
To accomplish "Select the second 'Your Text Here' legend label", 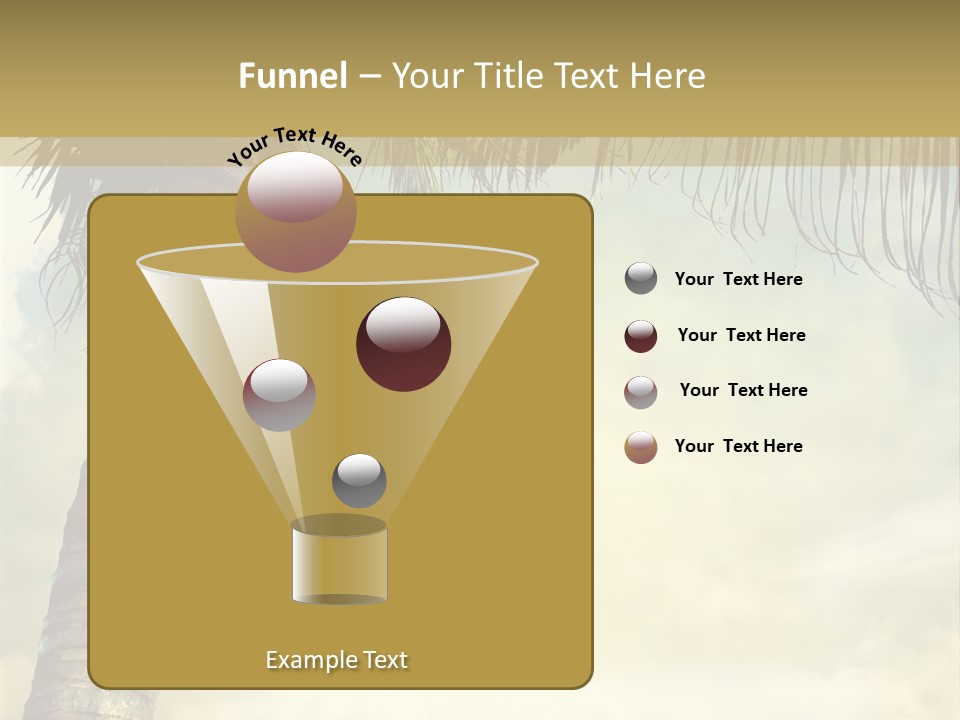I will (x=742, y=335).
